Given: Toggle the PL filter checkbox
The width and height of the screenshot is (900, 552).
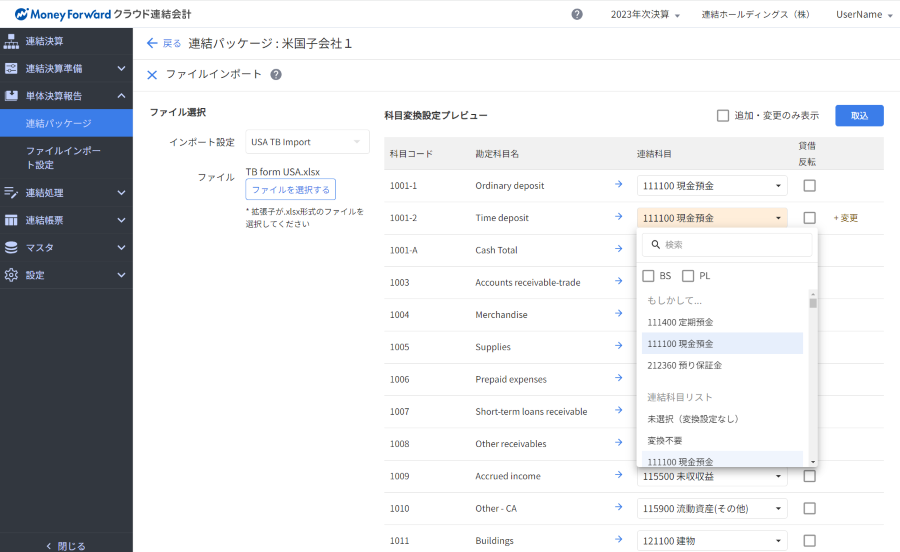Looking at the screenshot, I should coord(688,276).
